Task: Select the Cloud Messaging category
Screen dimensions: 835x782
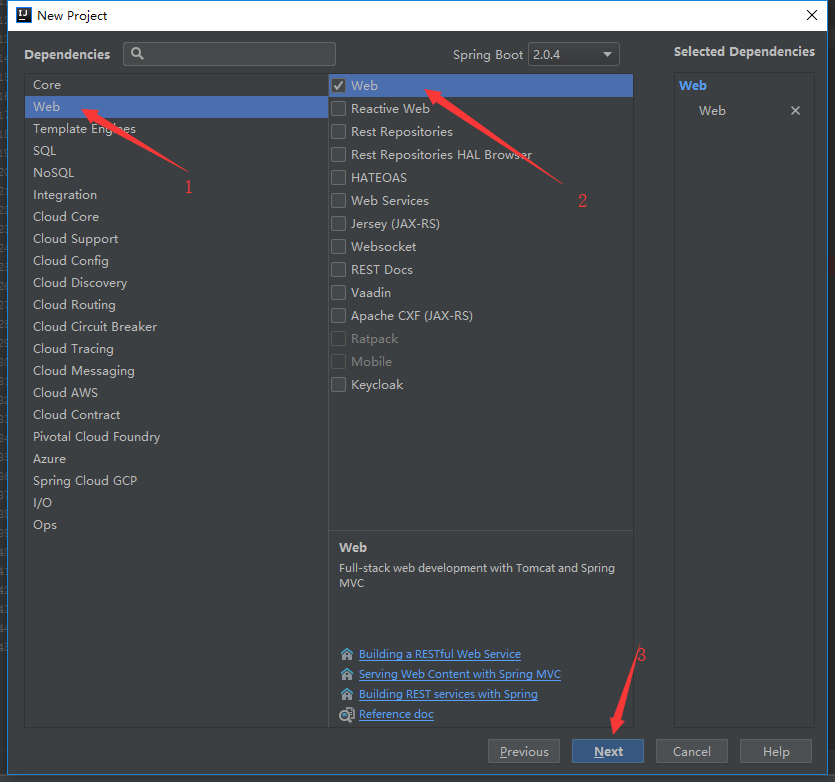Action: coord(176,371)
